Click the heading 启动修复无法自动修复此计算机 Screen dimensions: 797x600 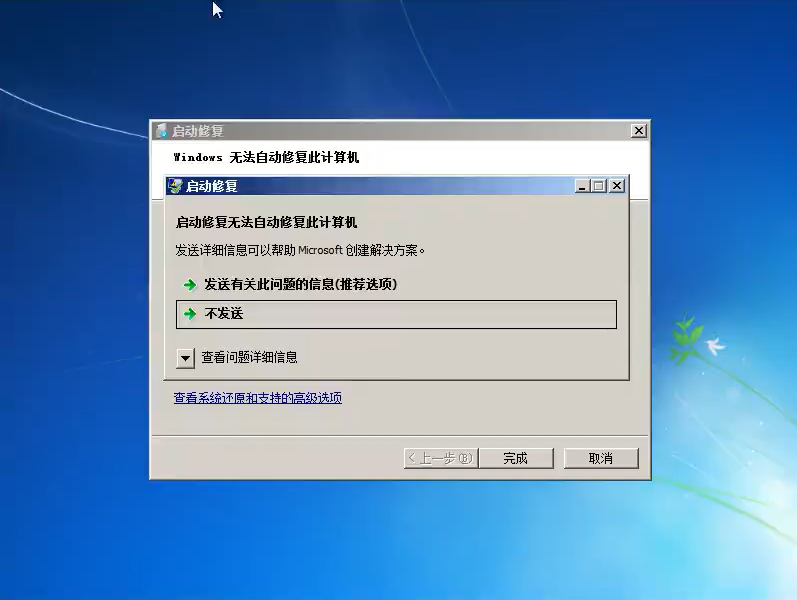point(266,222)
